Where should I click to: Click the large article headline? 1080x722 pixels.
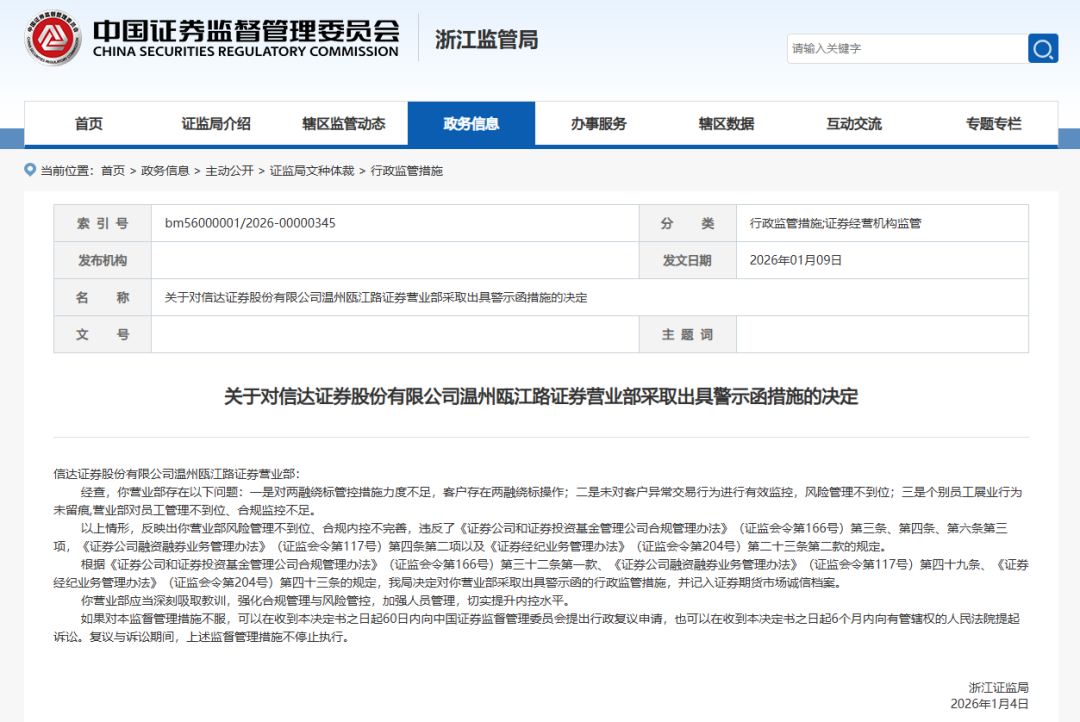[x=541, y=397]
